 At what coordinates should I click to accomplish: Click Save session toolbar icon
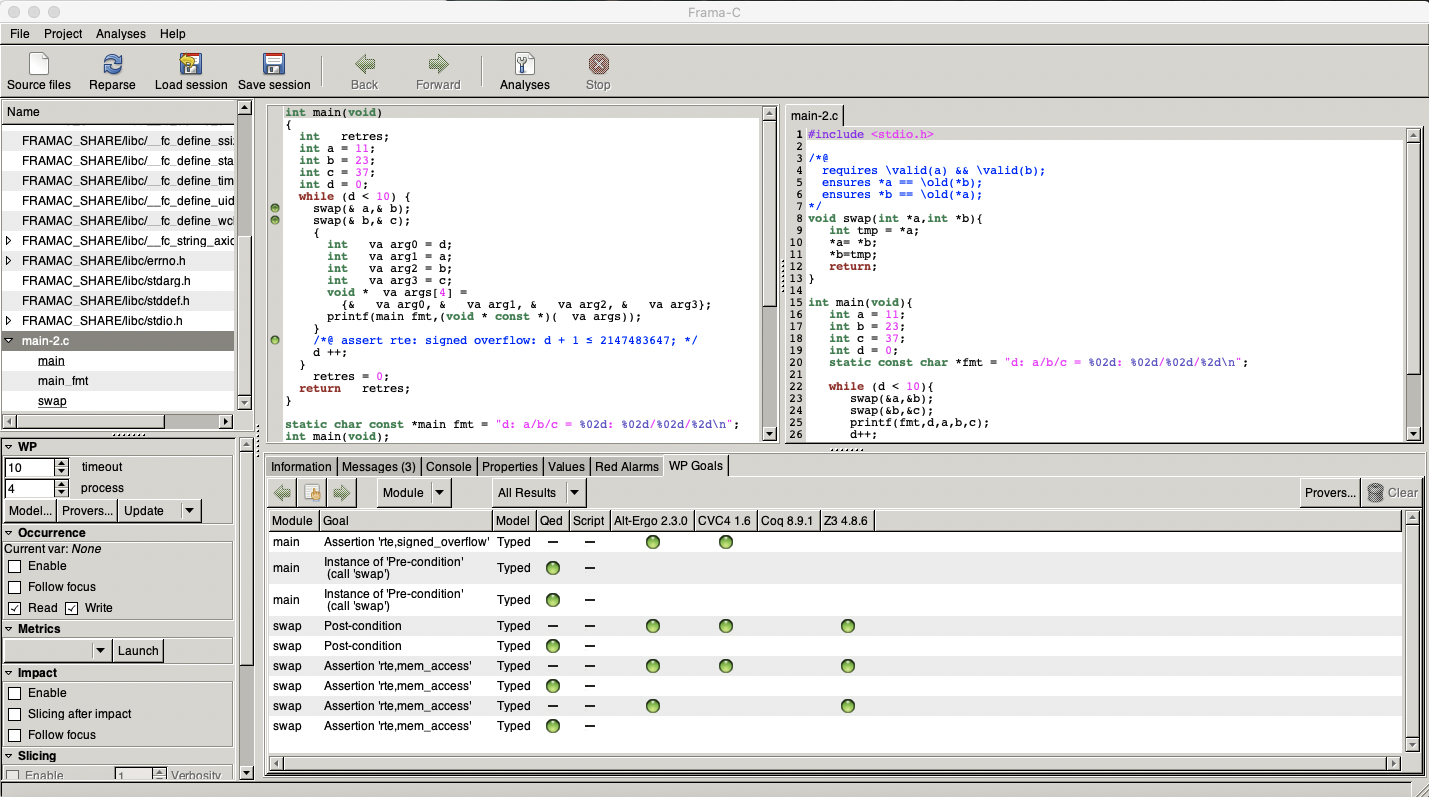pos(274,72)
